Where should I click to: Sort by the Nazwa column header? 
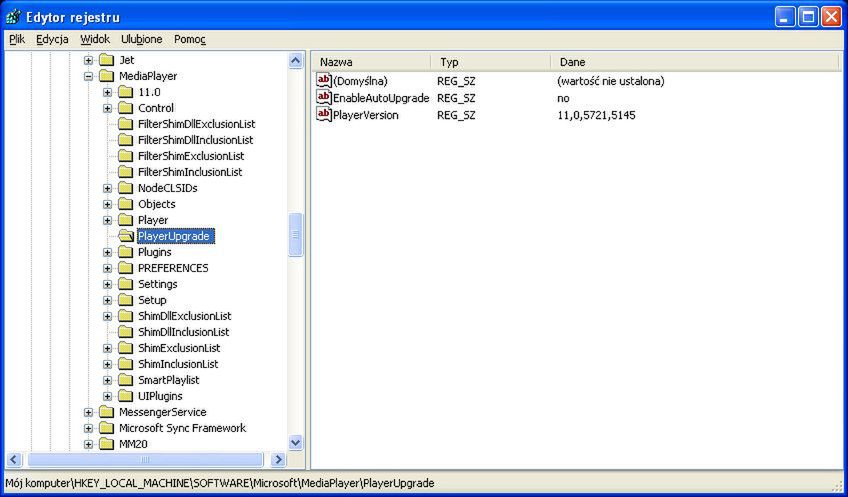point(373,62)
